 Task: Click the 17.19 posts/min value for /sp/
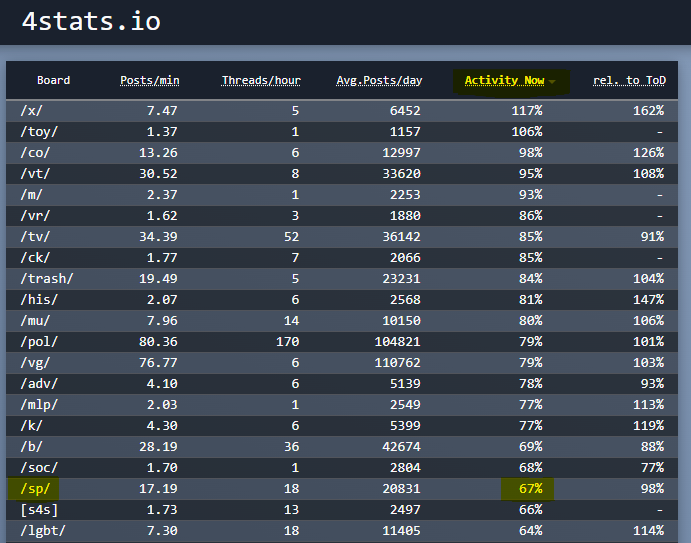158,489
